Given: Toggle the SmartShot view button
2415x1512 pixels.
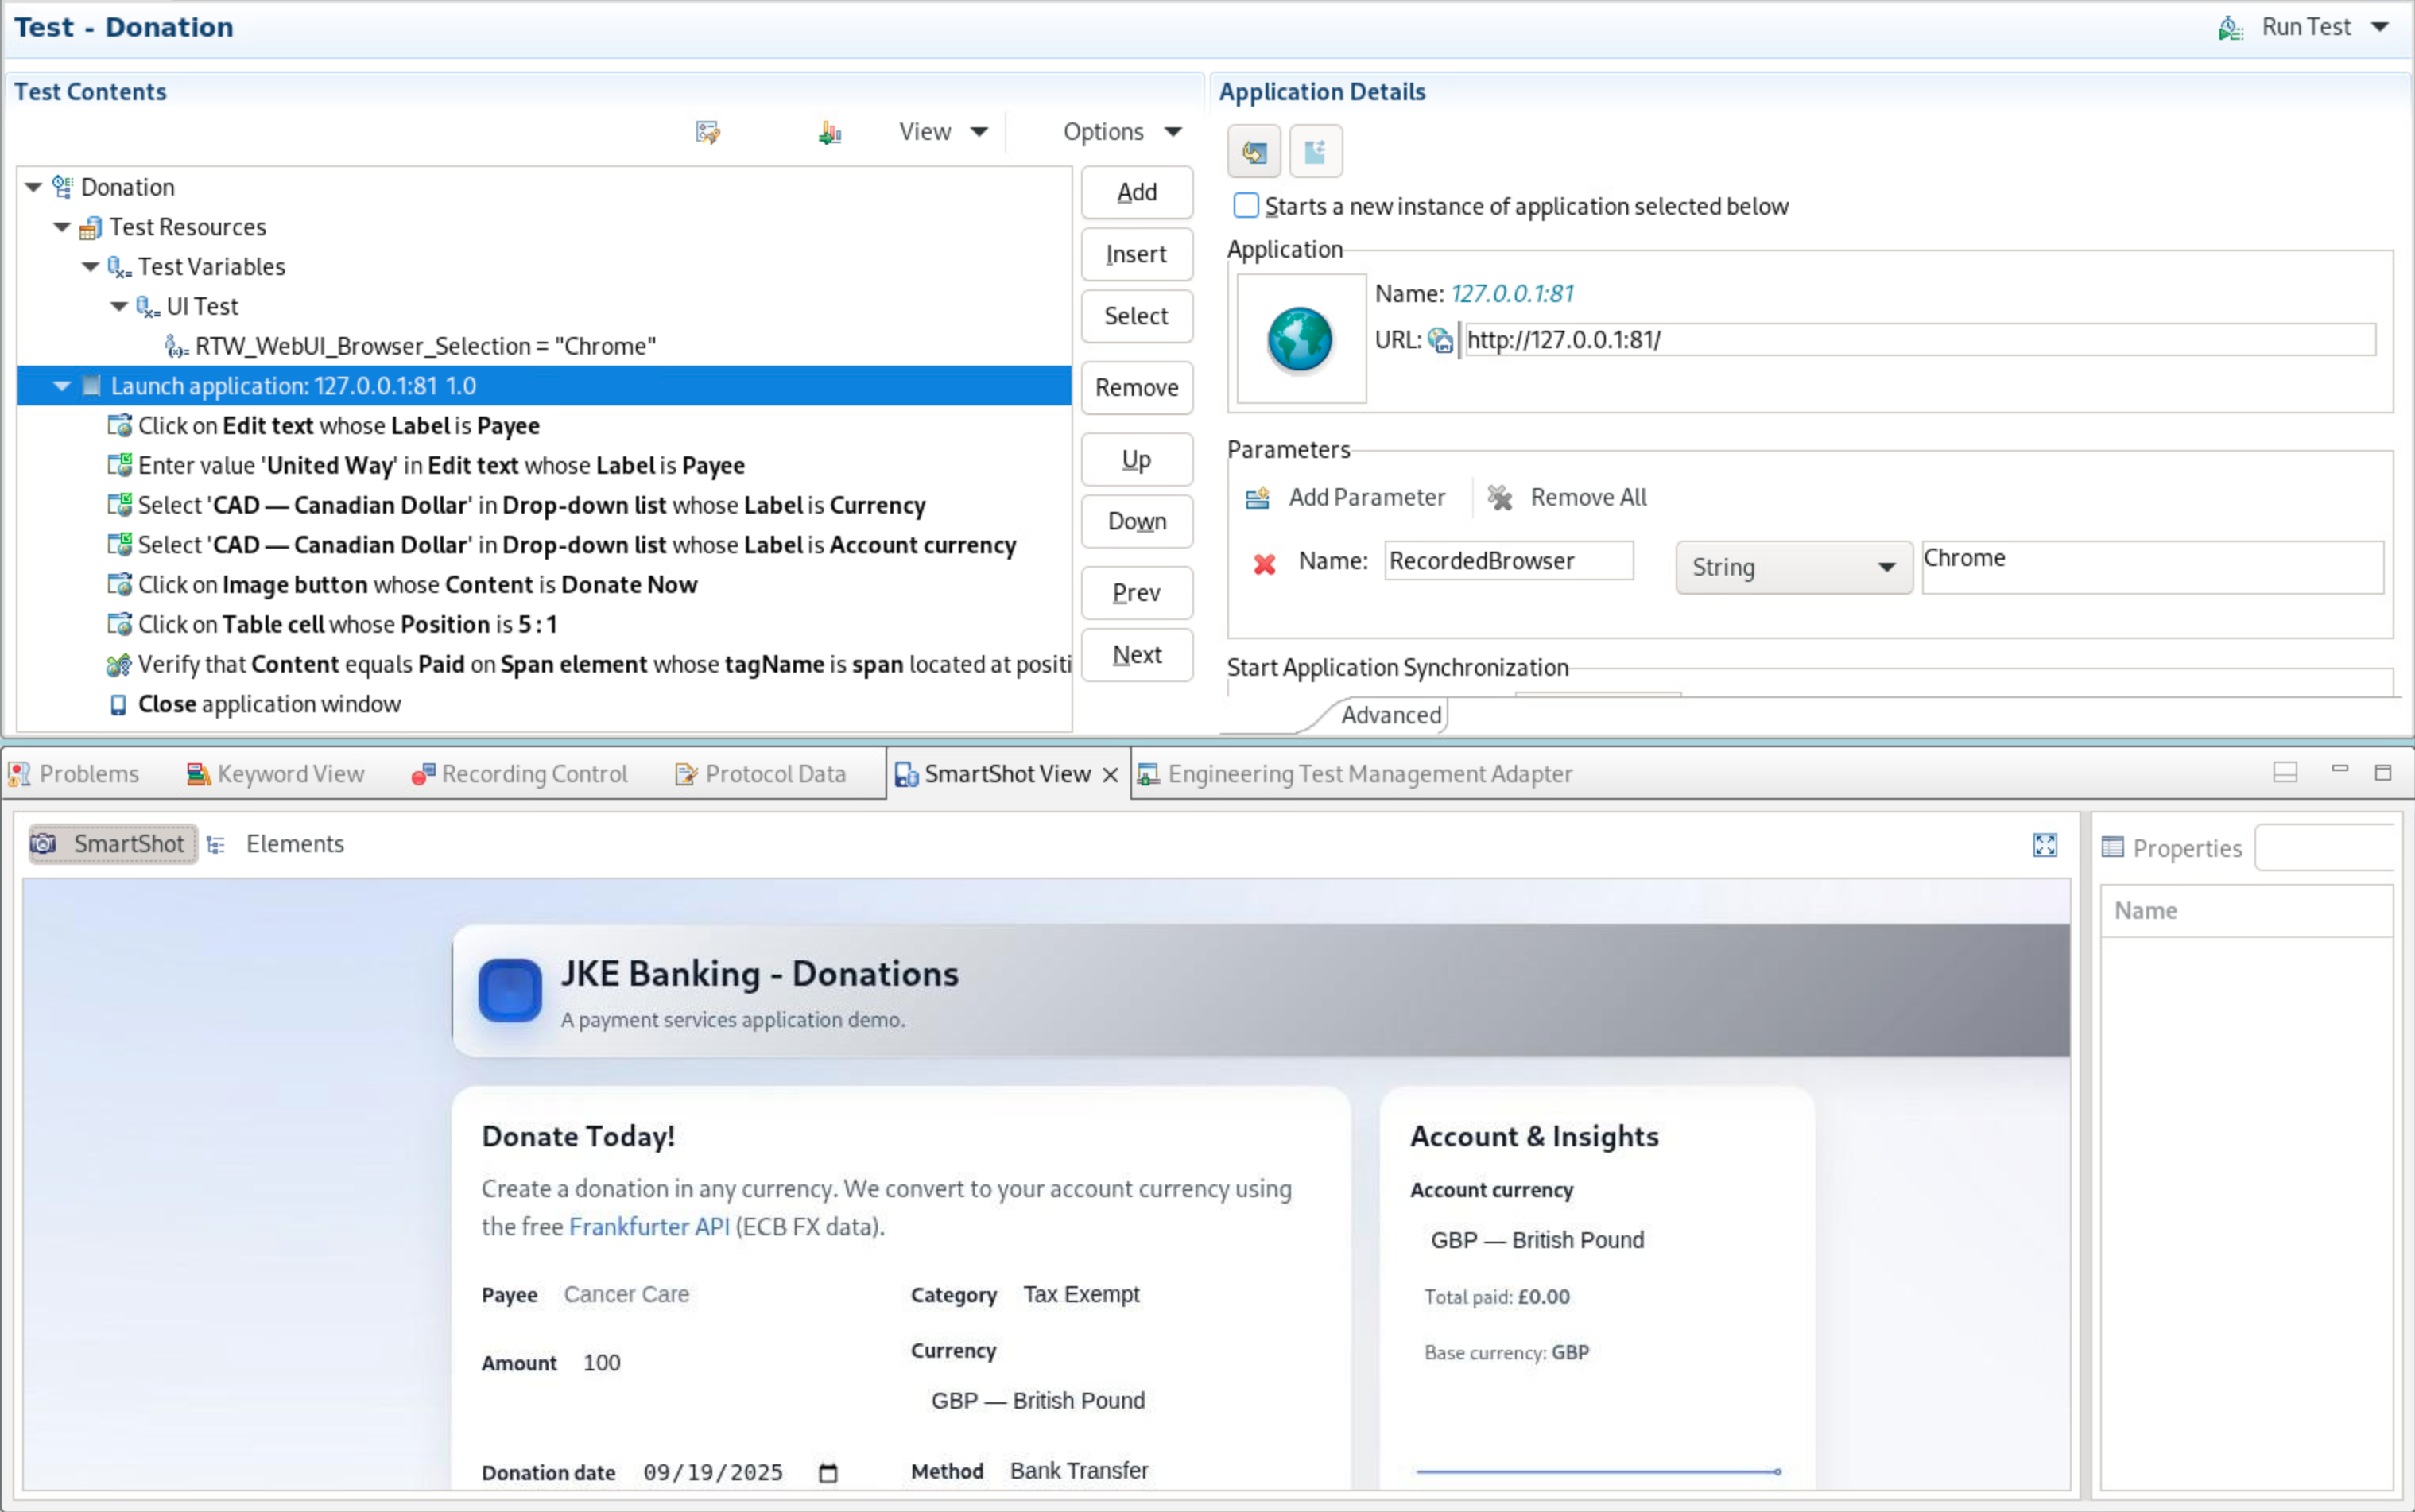Looking at the screenshot, I should [112, 844].
